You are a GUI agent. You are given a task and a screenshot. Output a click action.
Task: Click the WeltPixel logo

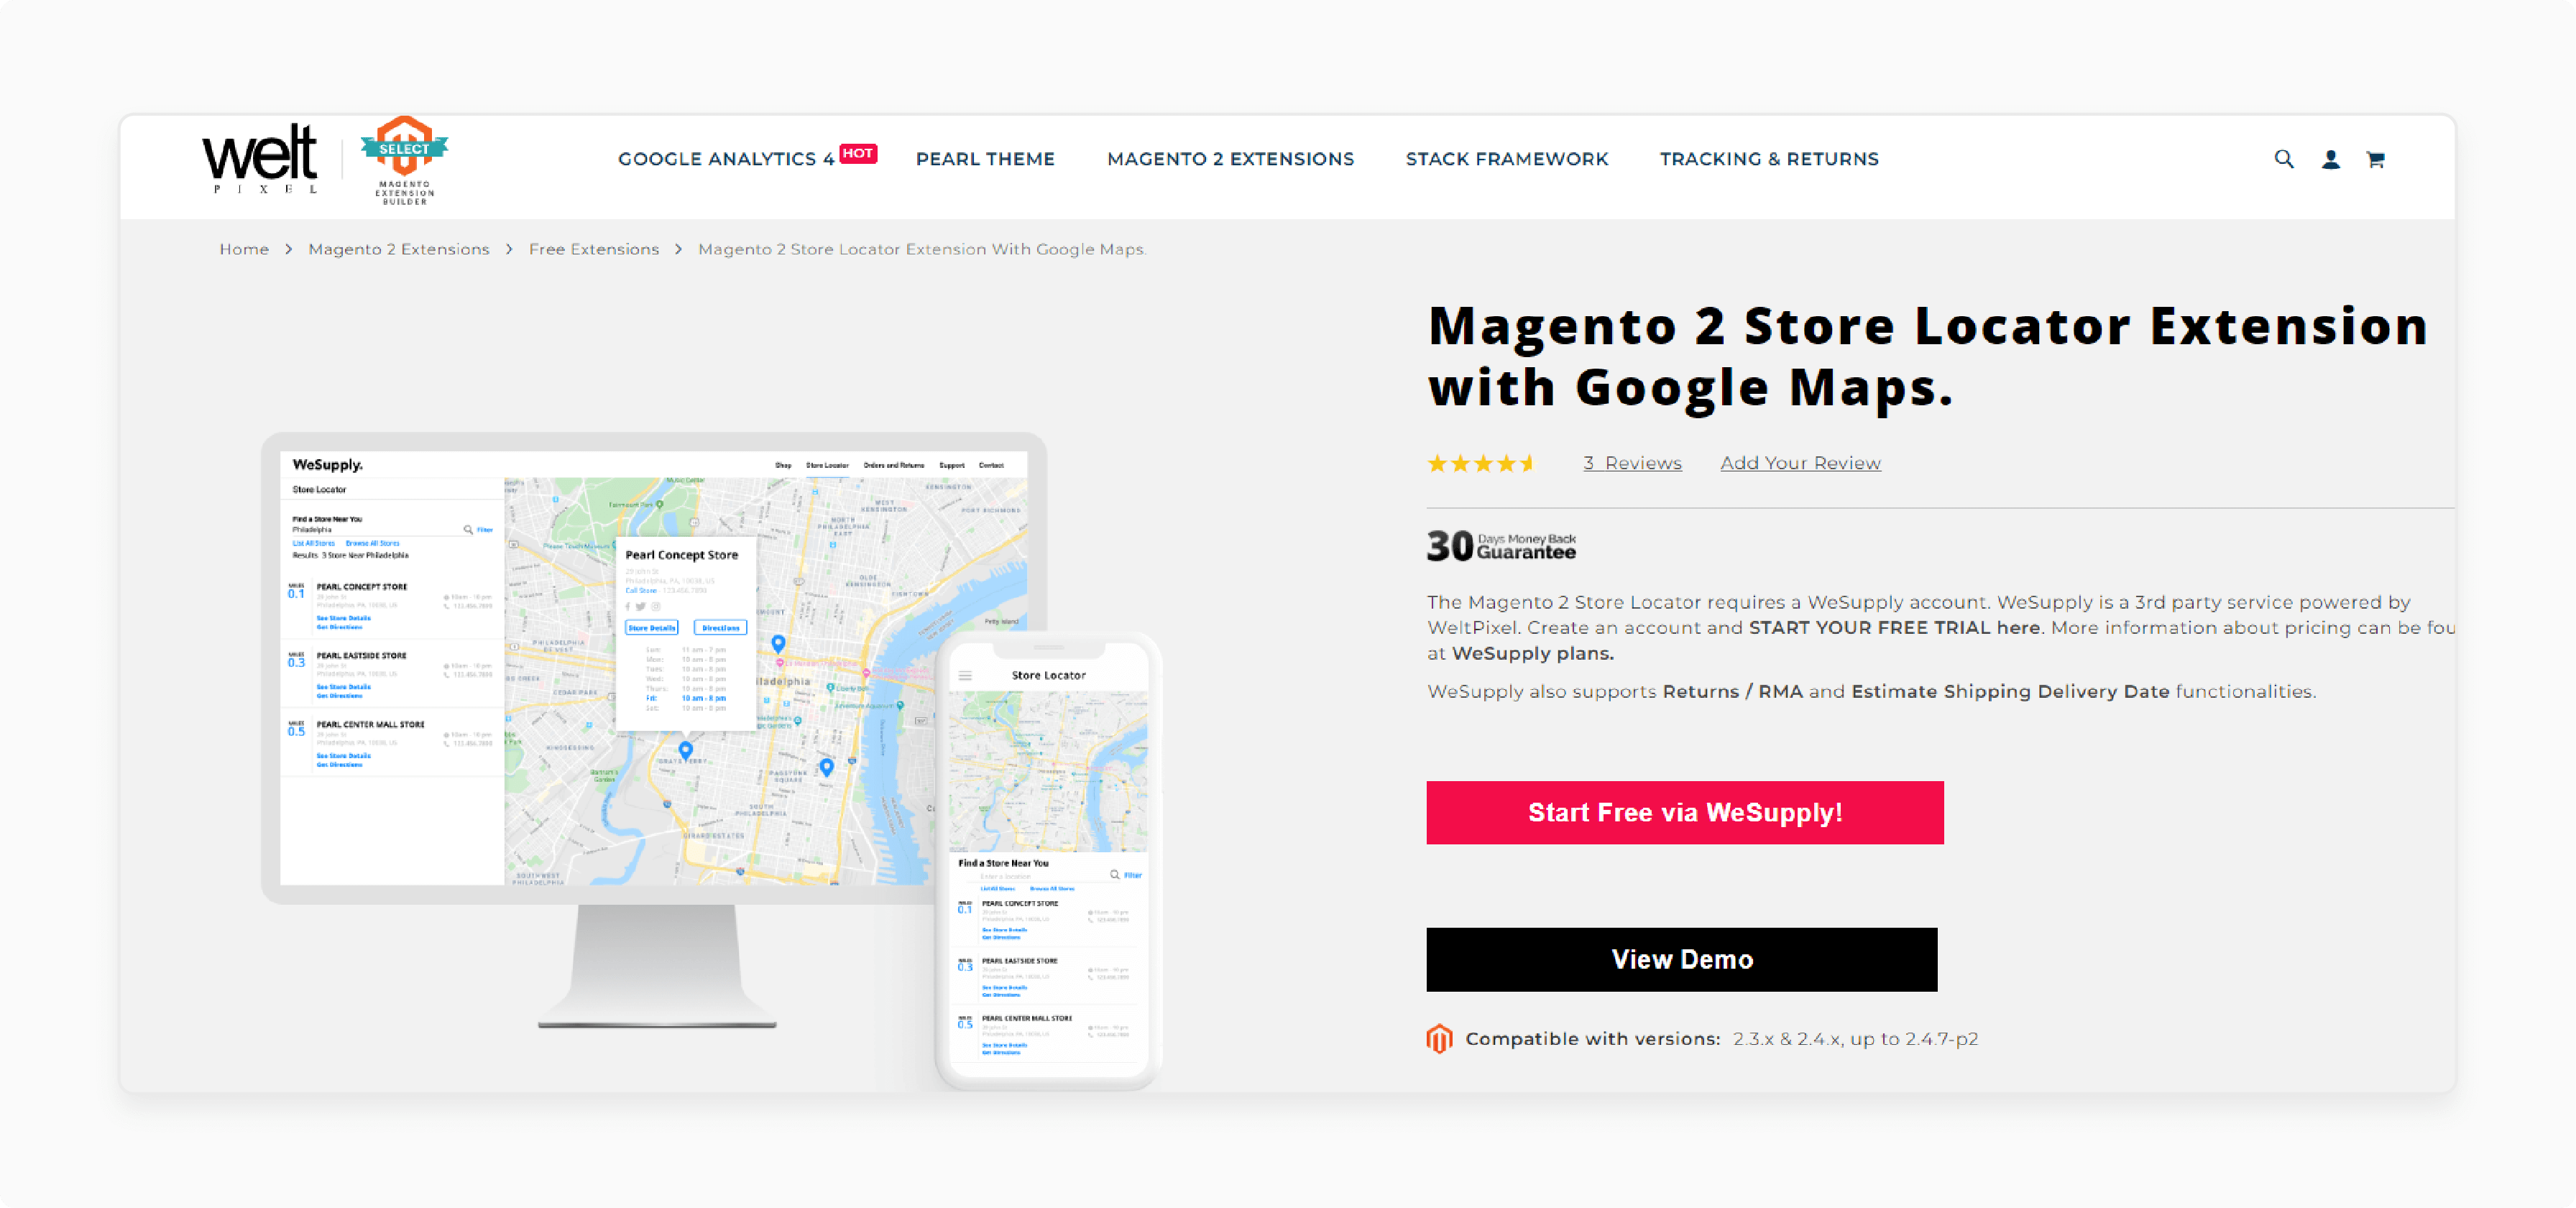click(260, 159)
